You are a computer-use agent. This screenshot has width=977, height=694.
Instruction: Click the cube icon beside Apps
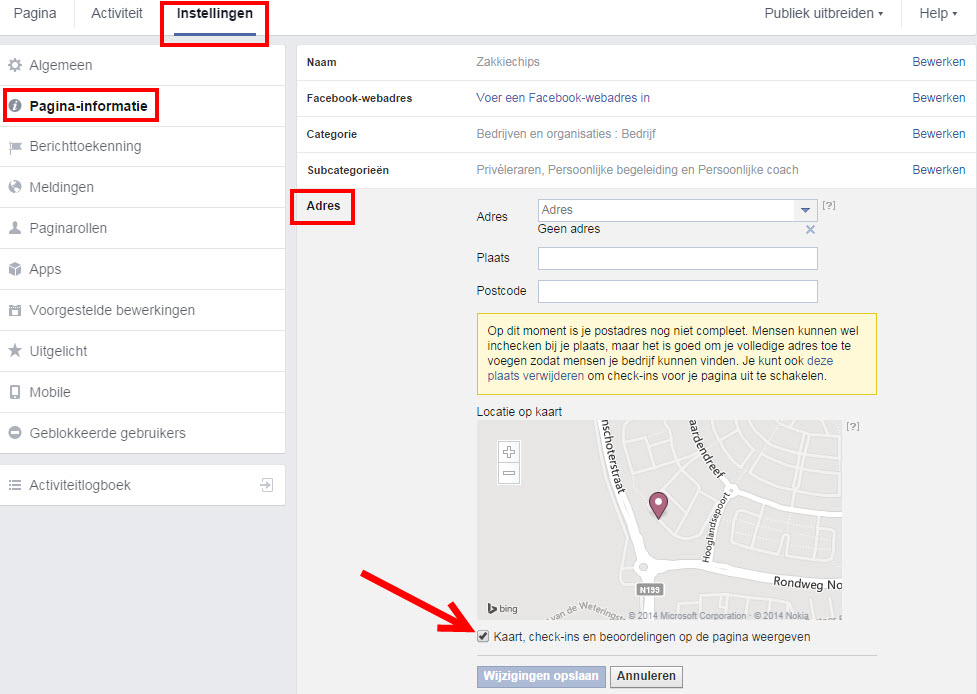15,269
